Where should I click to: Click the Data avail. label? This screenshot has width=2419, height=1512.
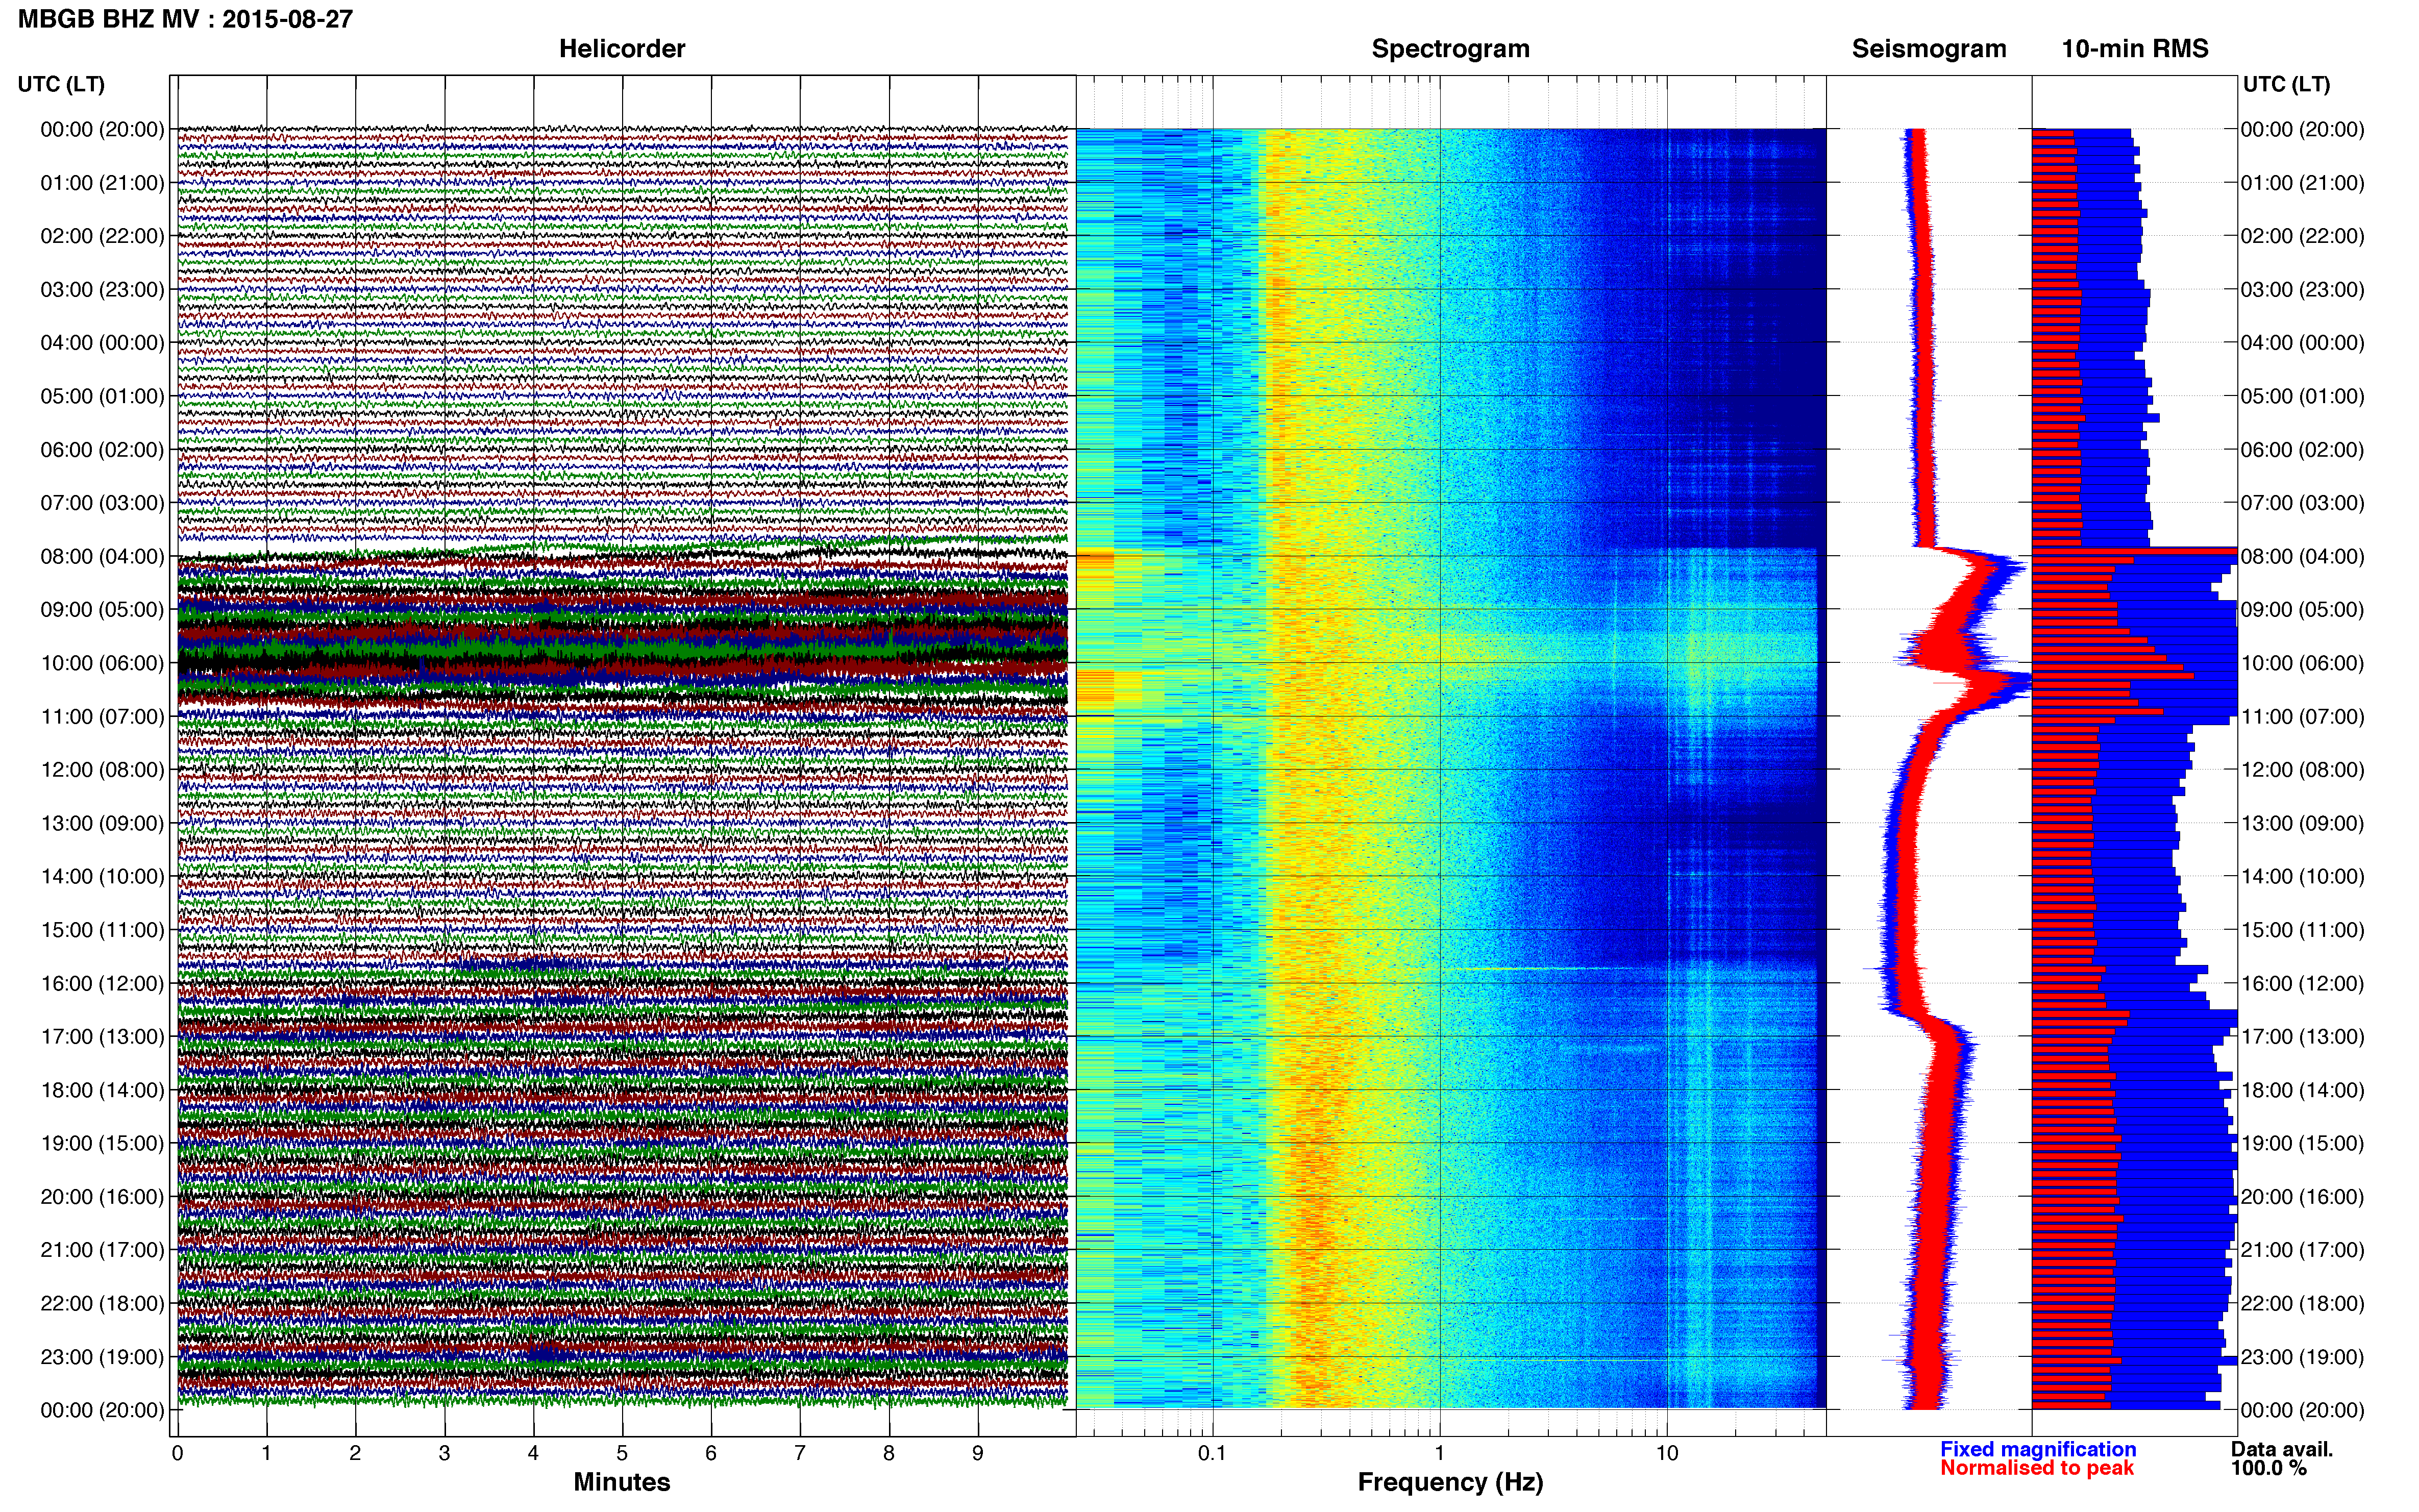pos(2282,1449)
